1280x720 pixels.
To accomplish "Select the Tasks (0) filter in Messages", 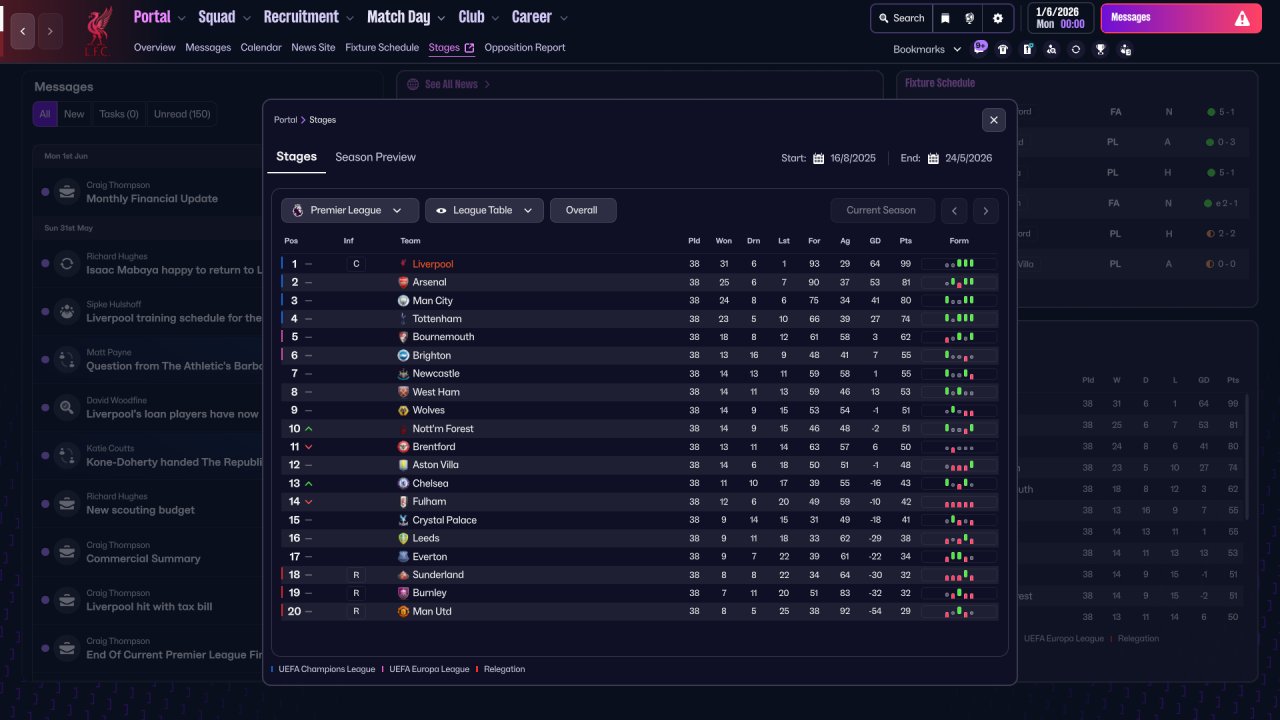I will click(x=119, y=114).
